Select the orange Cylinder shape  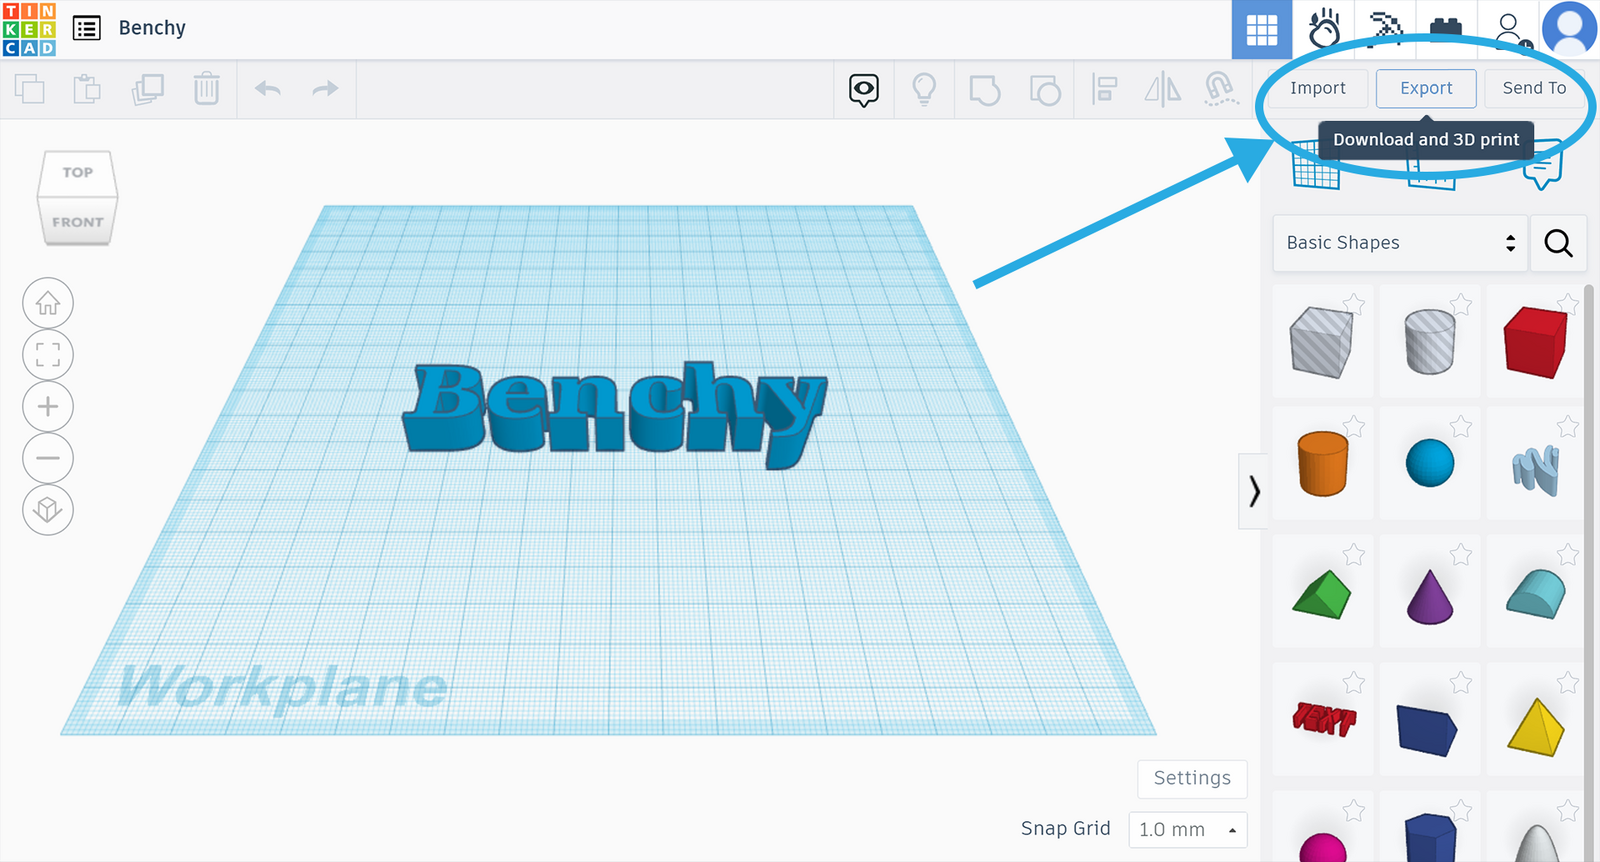(1322, 464)
